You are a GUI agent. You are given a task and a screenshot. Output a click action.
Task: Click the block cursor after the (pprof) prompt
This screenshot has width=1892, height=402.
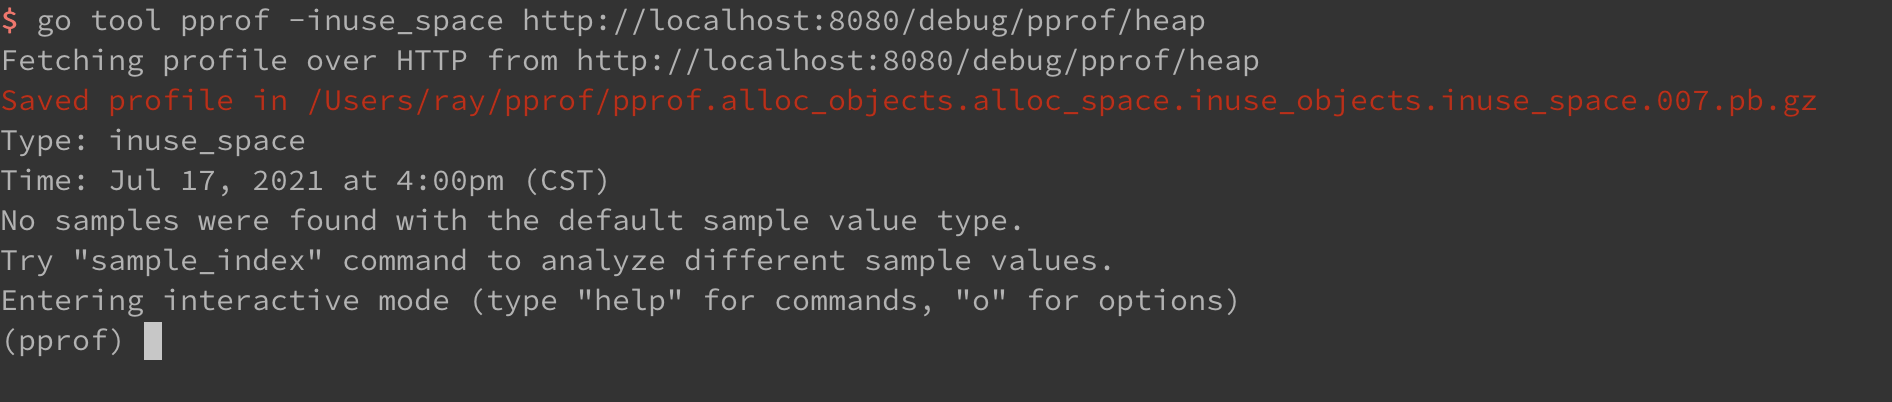pos(153,341)
